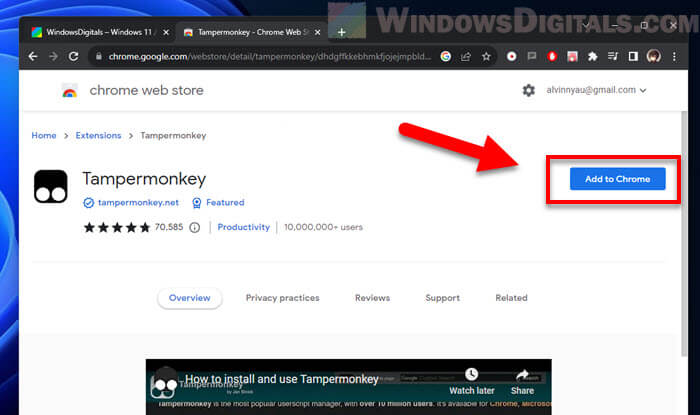Open the media control playlist icon
700x415 pixels.
(612, 56)
